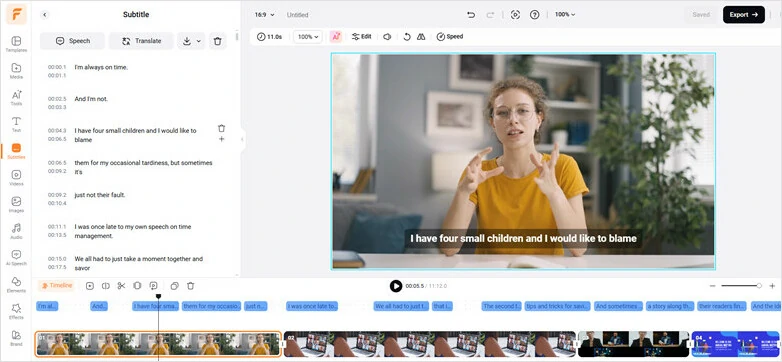Toggle the Timeline view button
The image size is (782, 362).
click(57, 286)
